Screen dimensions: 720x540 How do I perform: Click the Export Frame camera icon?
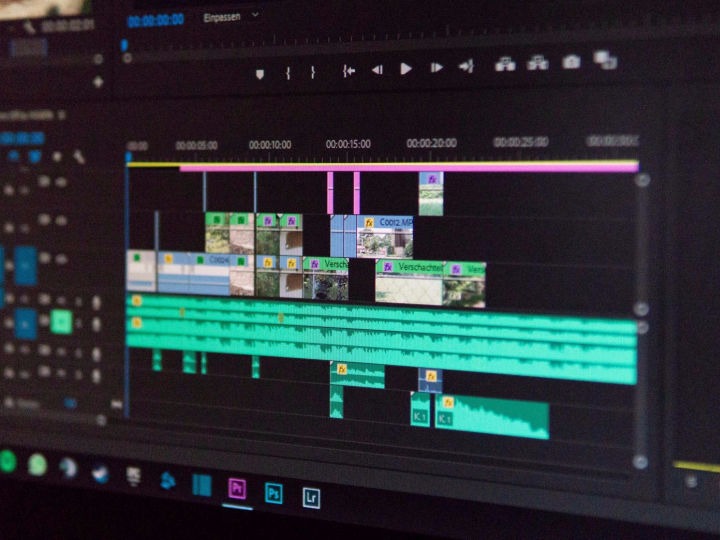point(571,62)
